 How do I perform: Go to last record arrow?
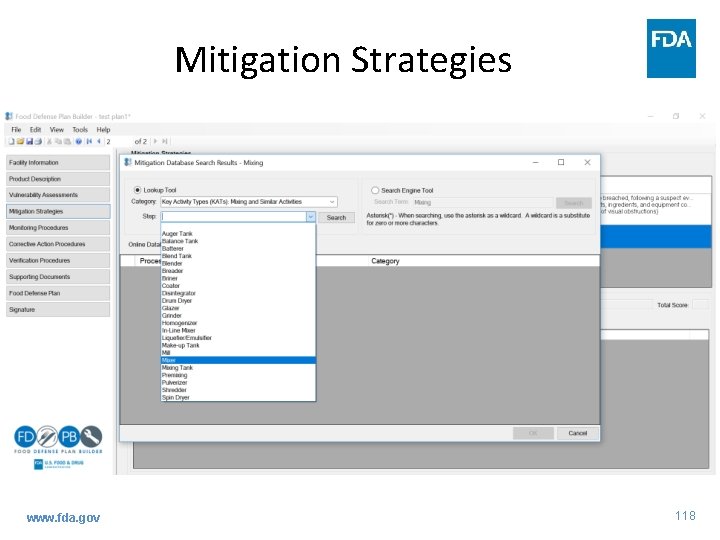point(164,141)
